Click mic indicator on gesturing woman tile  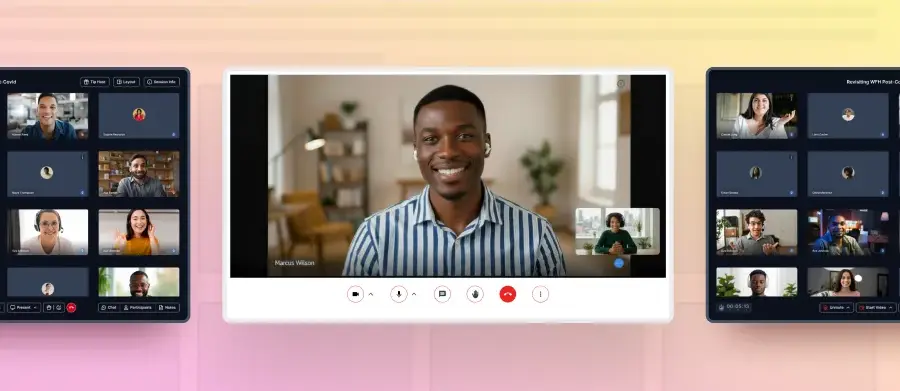point(792,134)
